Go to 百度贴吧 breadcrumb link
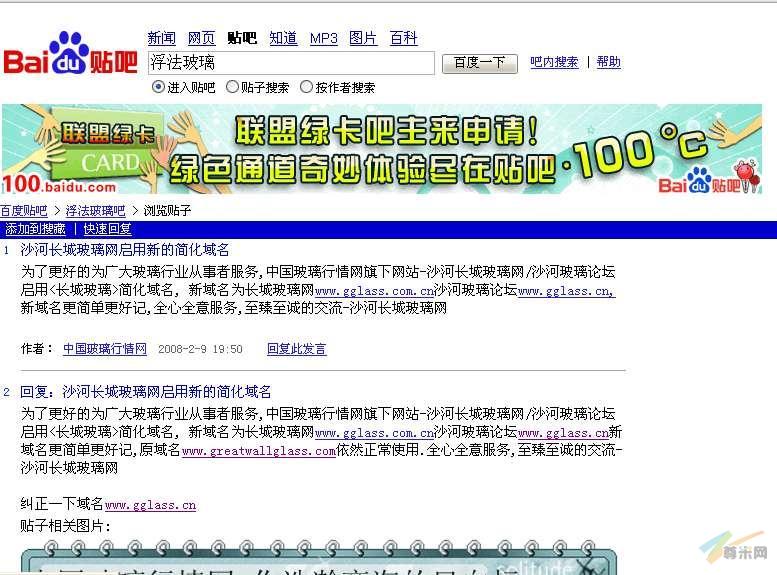This screenshot has width=777, height=575. [24, 211]
